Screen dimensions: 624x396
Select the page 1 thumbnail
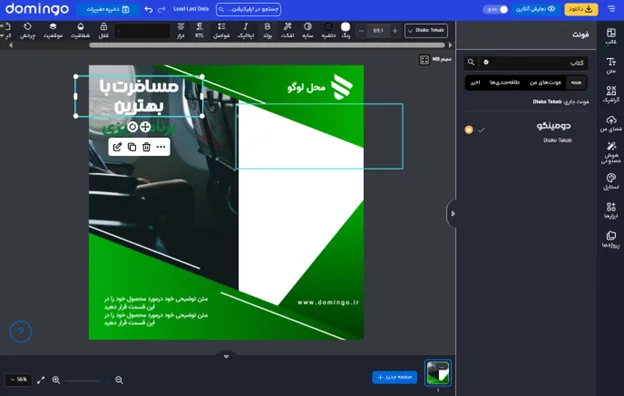click(x=438, y=373)
